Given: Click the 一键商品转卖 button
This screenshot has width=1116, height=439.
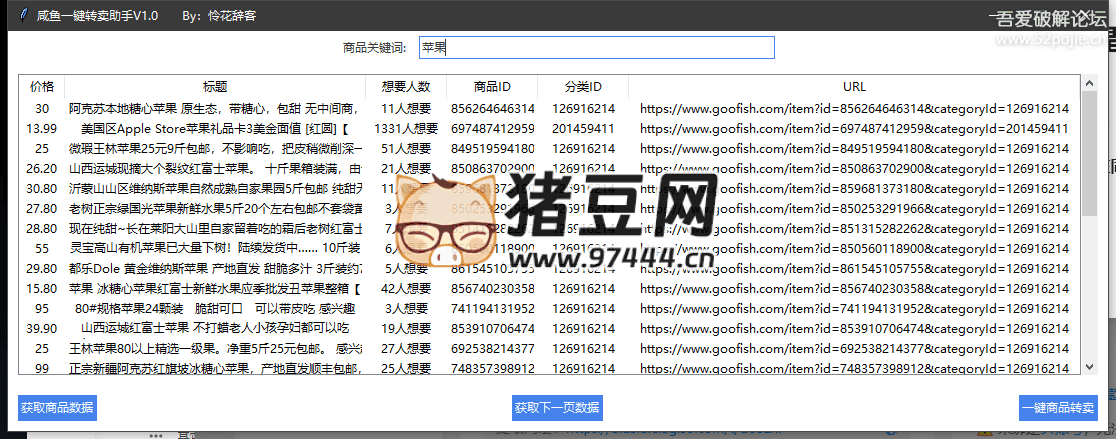Looking at the screenshot, I should 1058,408.
